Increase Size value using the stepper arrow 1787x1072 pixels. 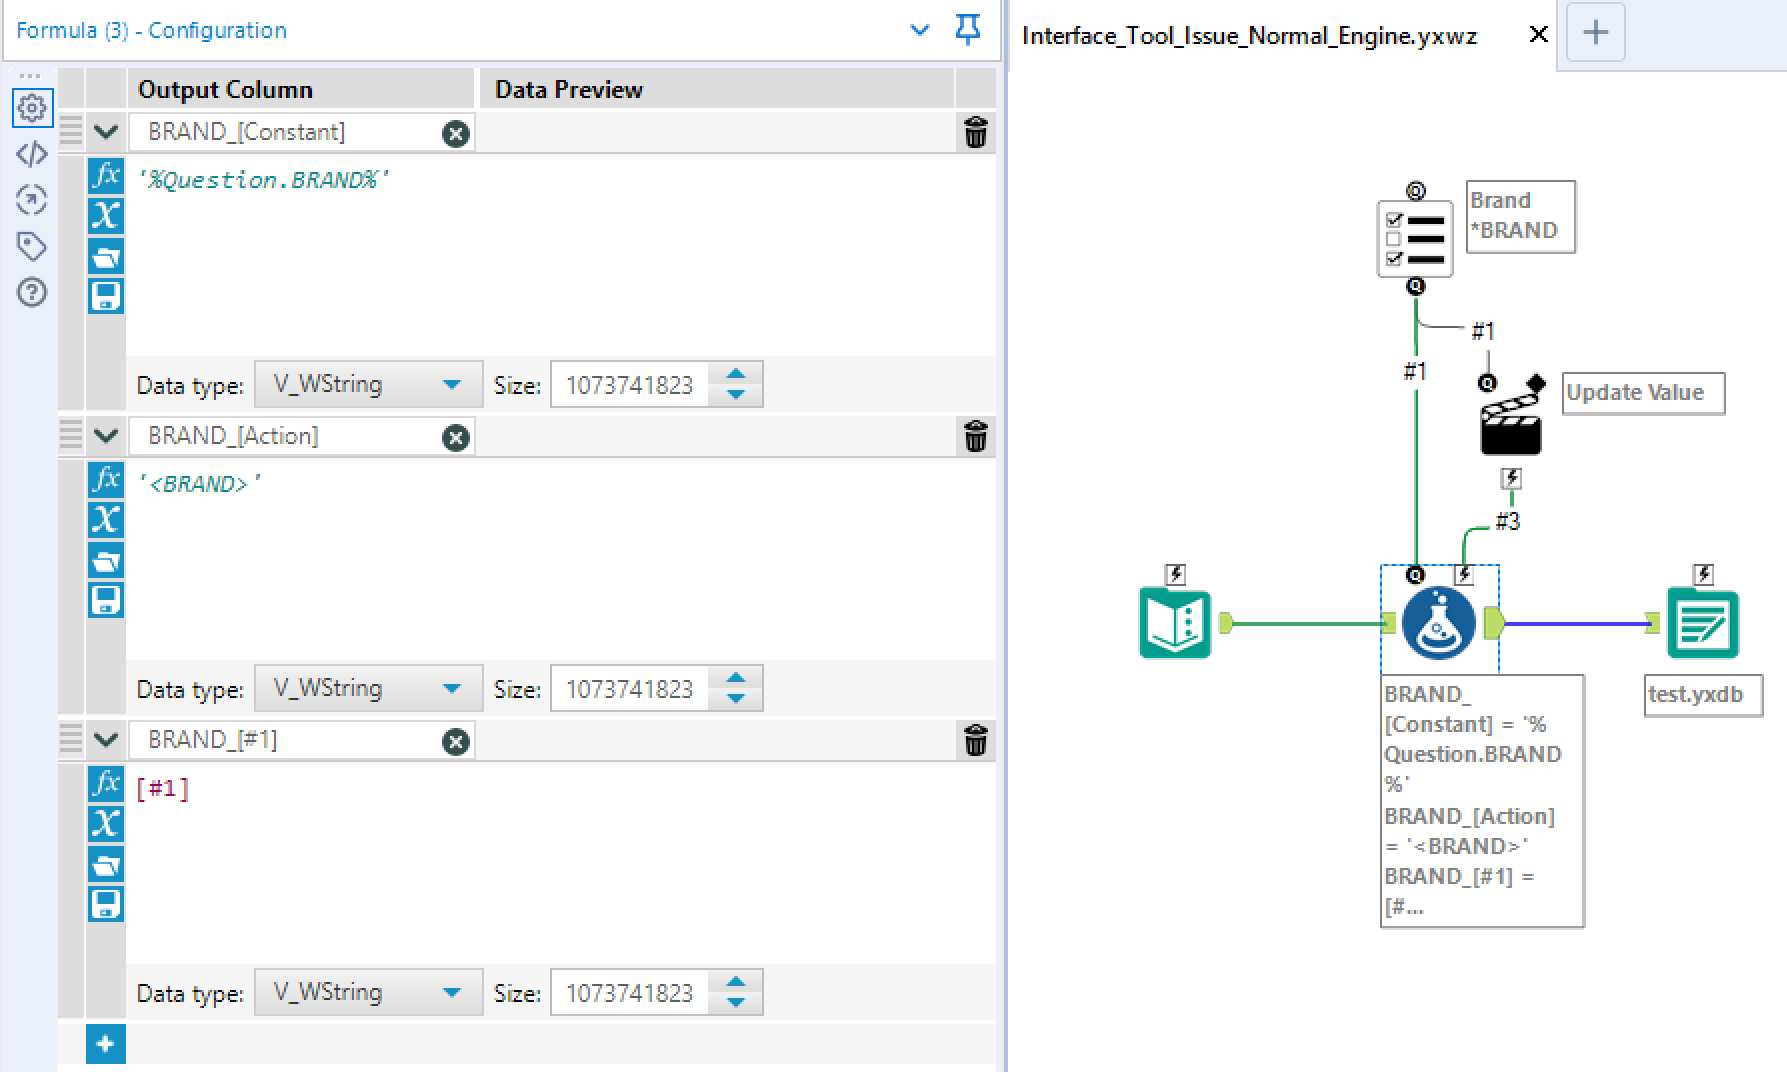click(x=736, y=376)
